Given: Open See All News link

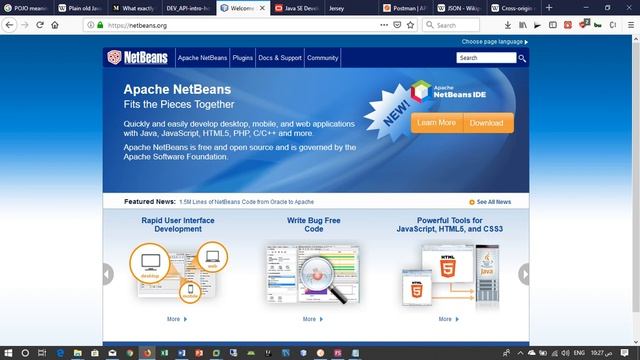Looking at the screenshot, I should 490,202.
